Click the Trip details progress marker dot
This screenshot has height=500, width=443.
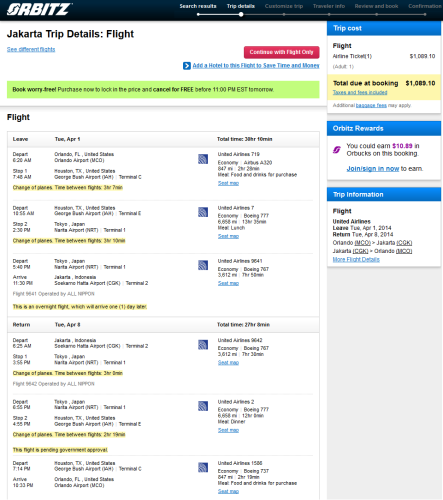[x=241, y=14]
